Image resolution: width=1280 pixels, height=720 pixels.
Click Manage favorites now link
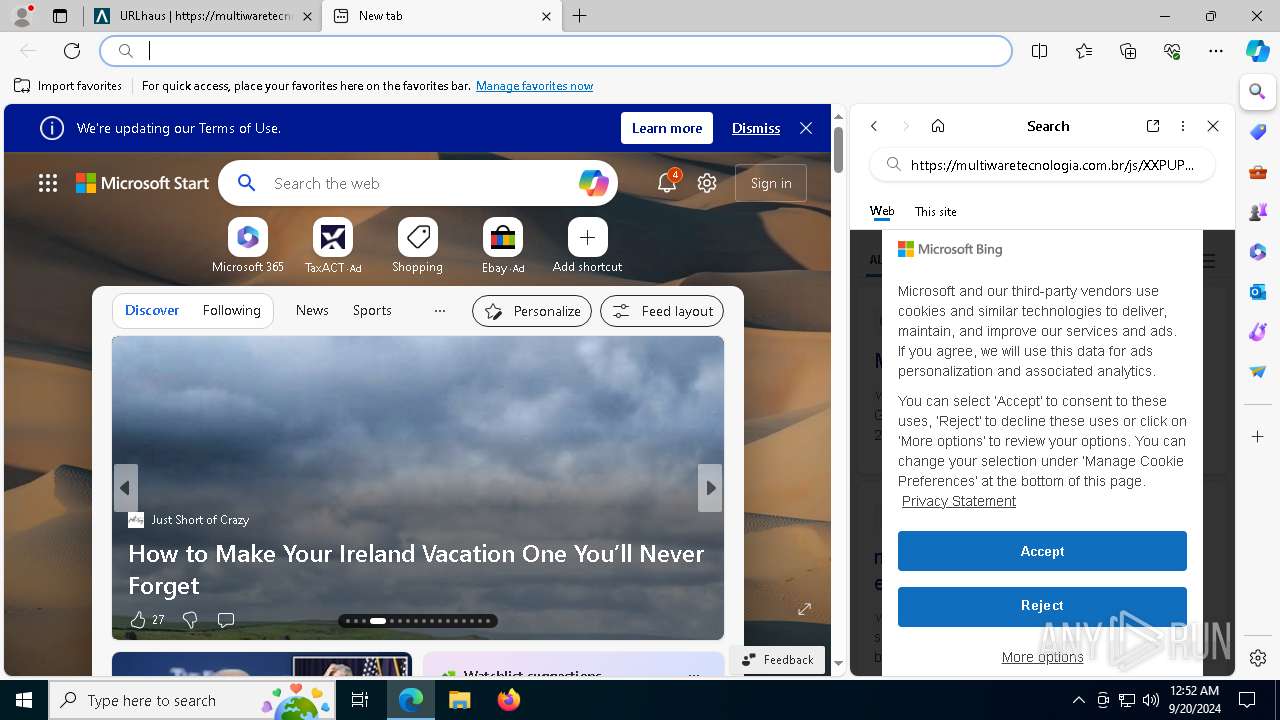tap(534, 86)
